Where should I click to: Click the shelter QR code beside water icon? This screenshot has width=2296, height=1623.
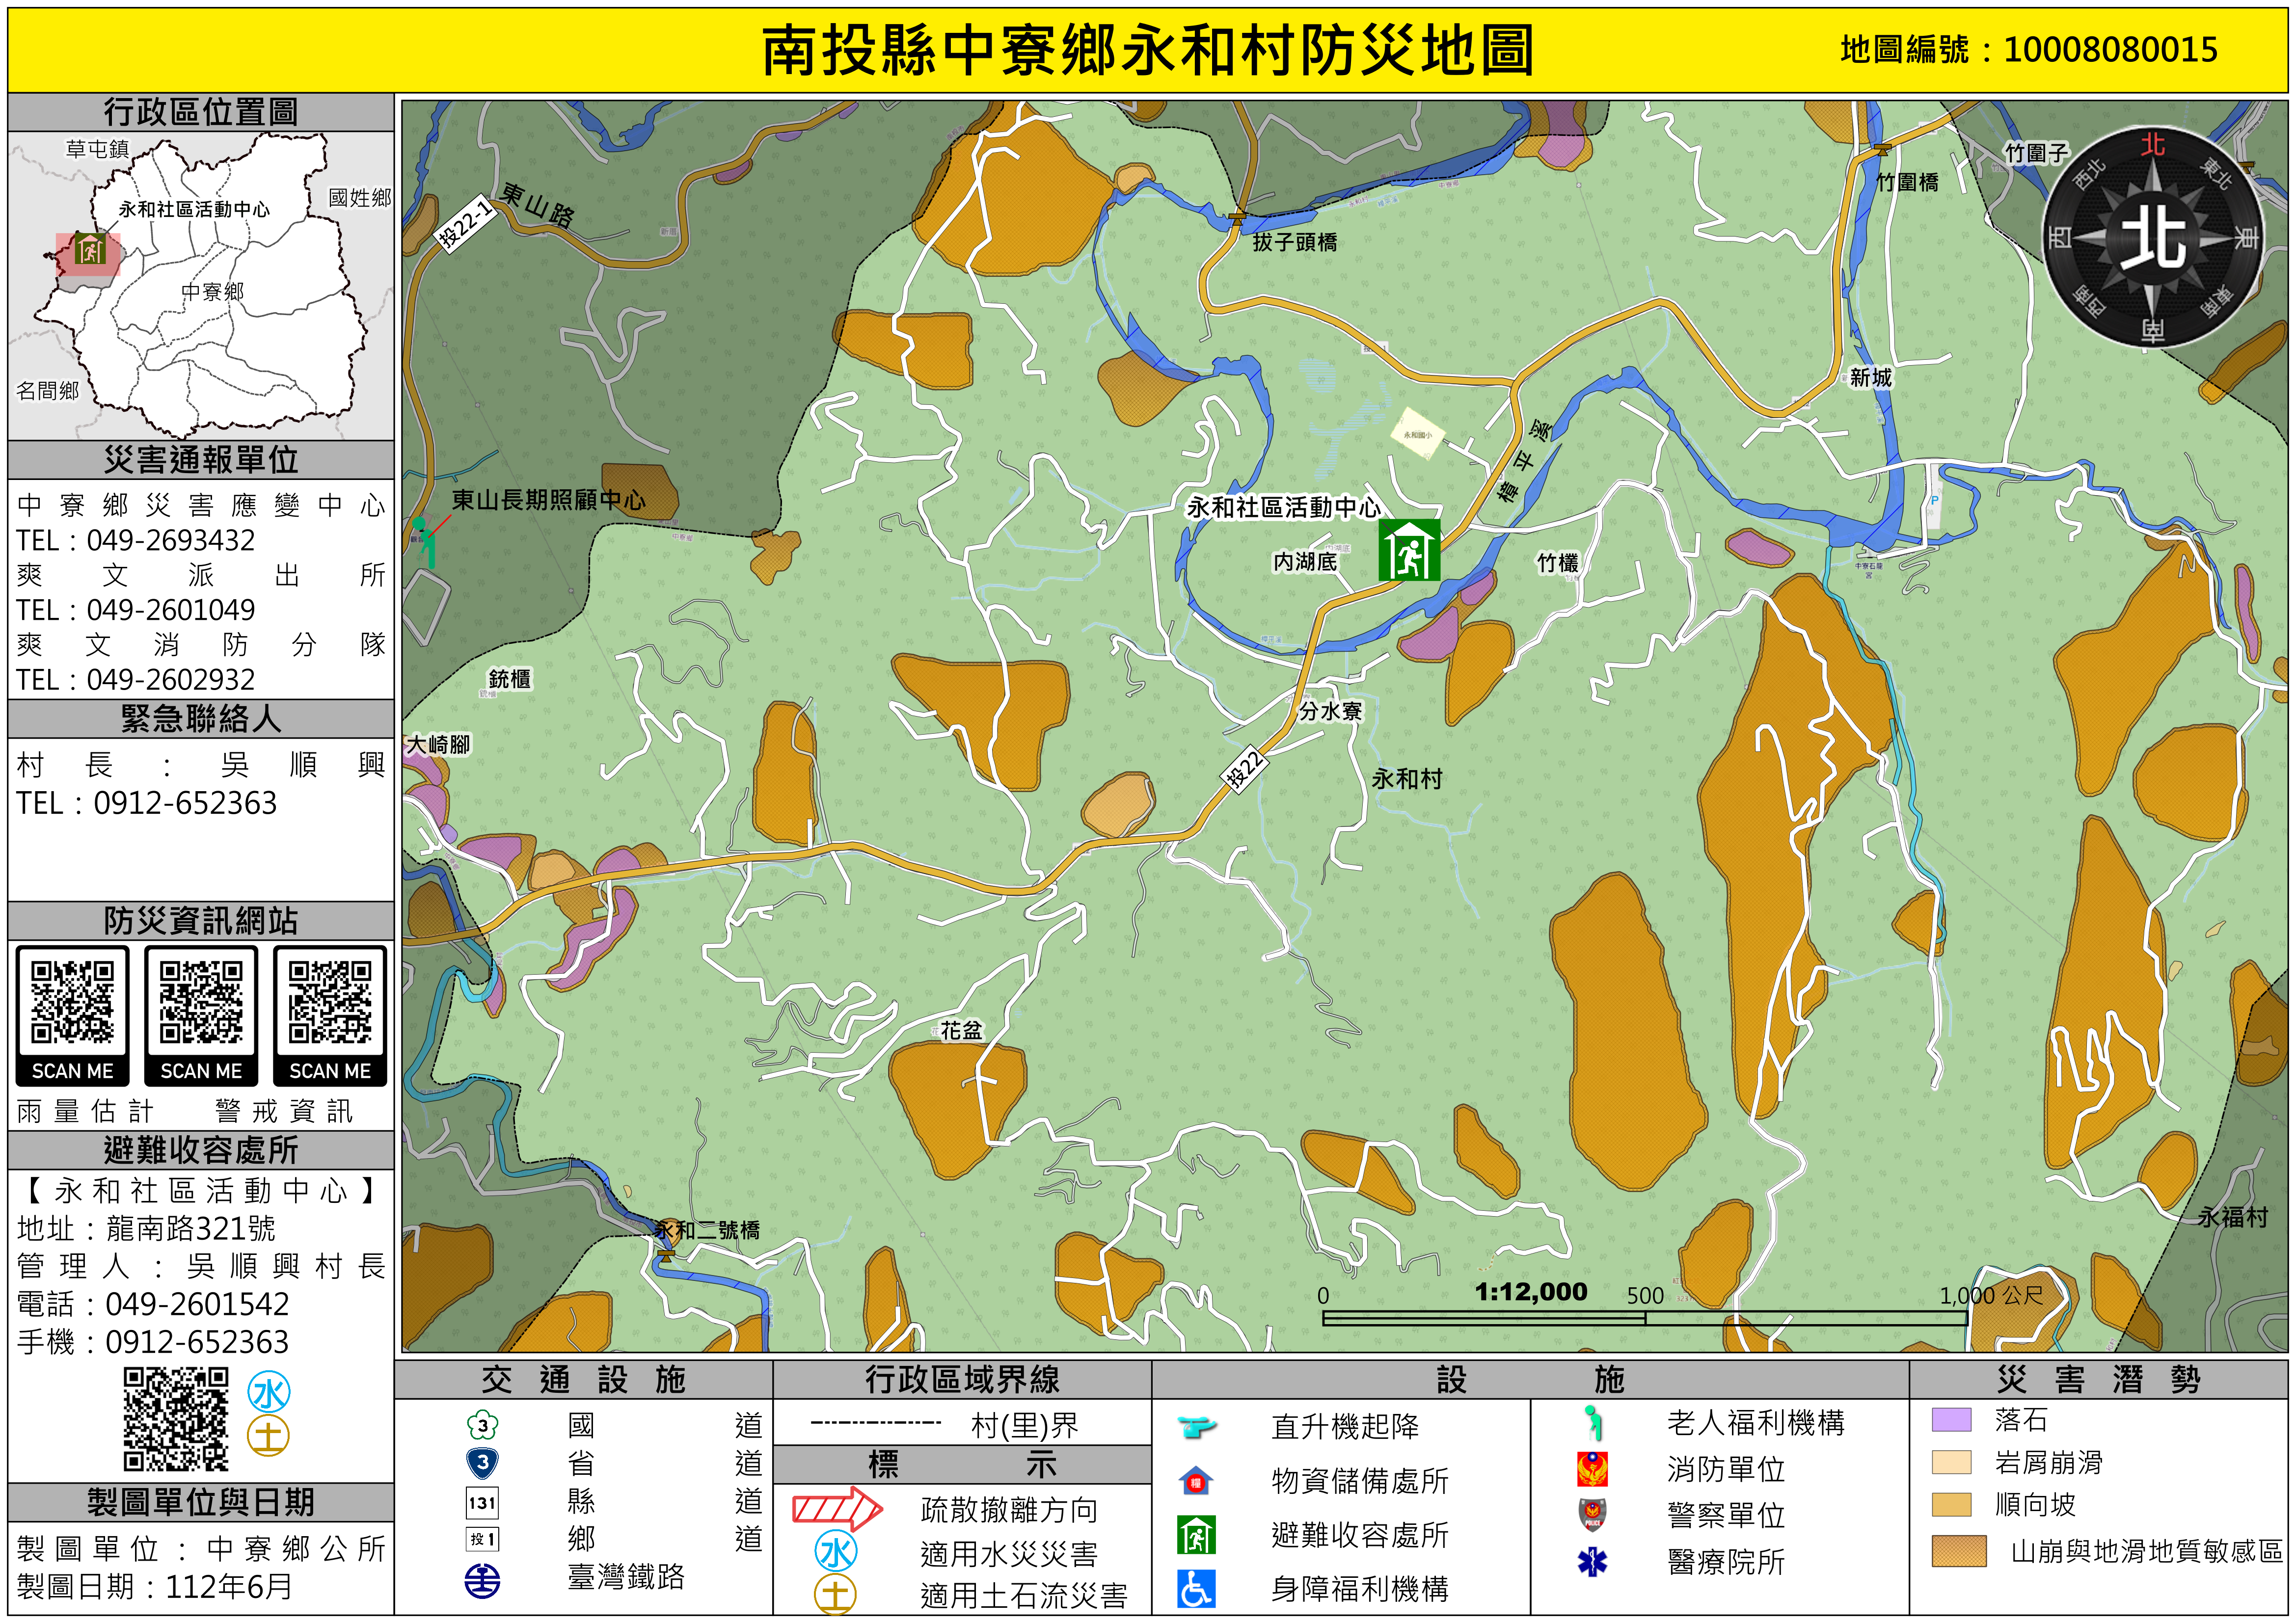point(176,1419)
